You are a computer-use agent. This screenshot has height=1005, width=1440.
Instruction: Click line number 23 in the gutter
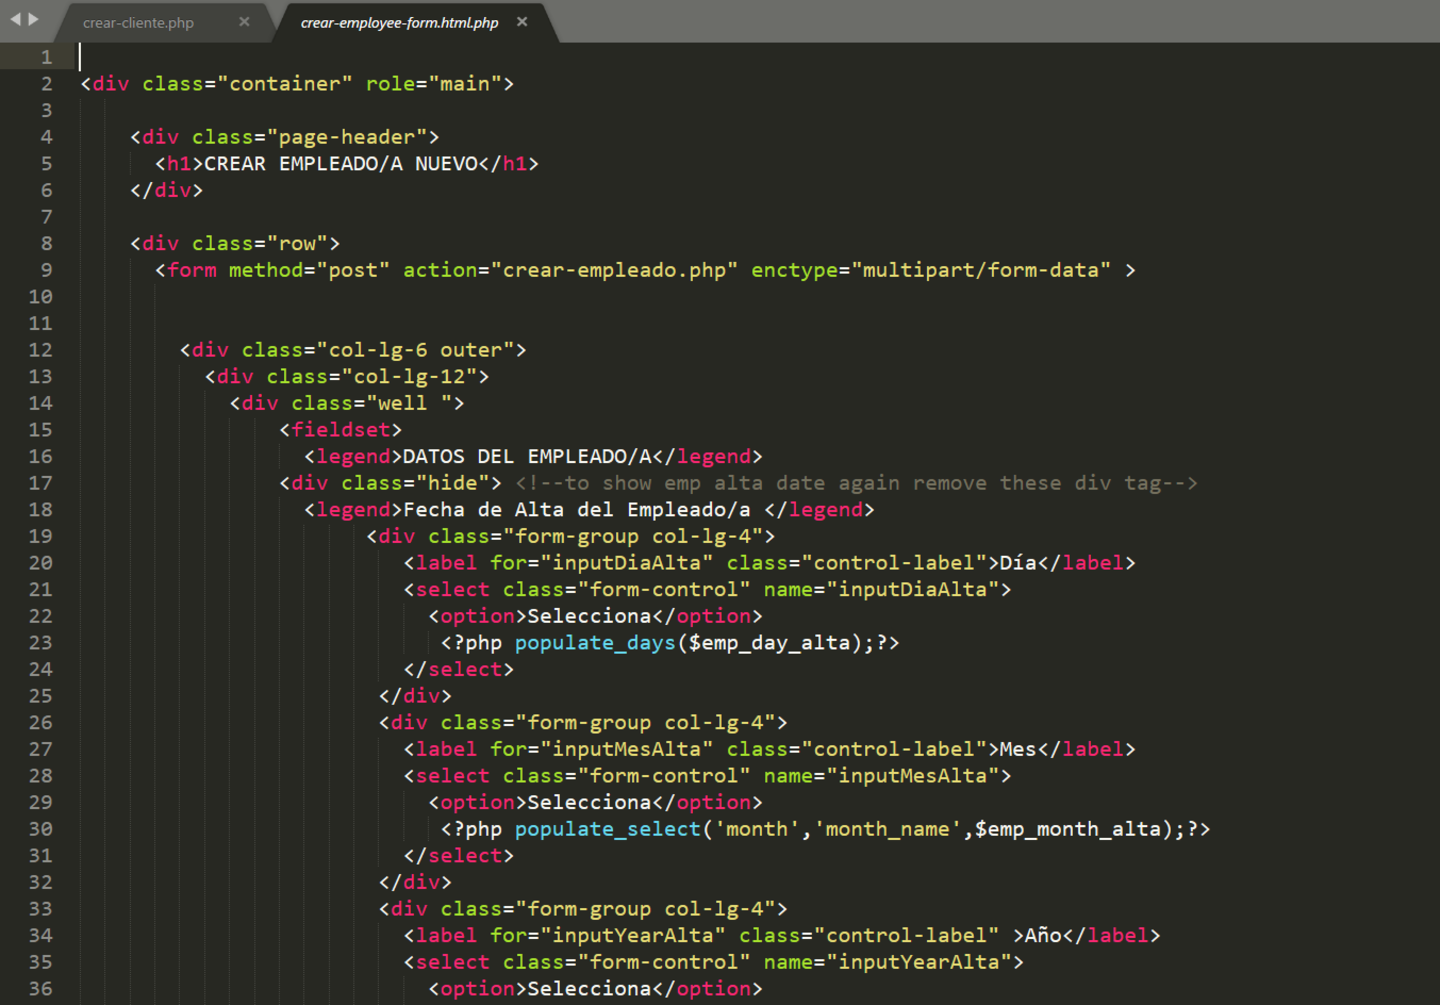click(40, 643)
